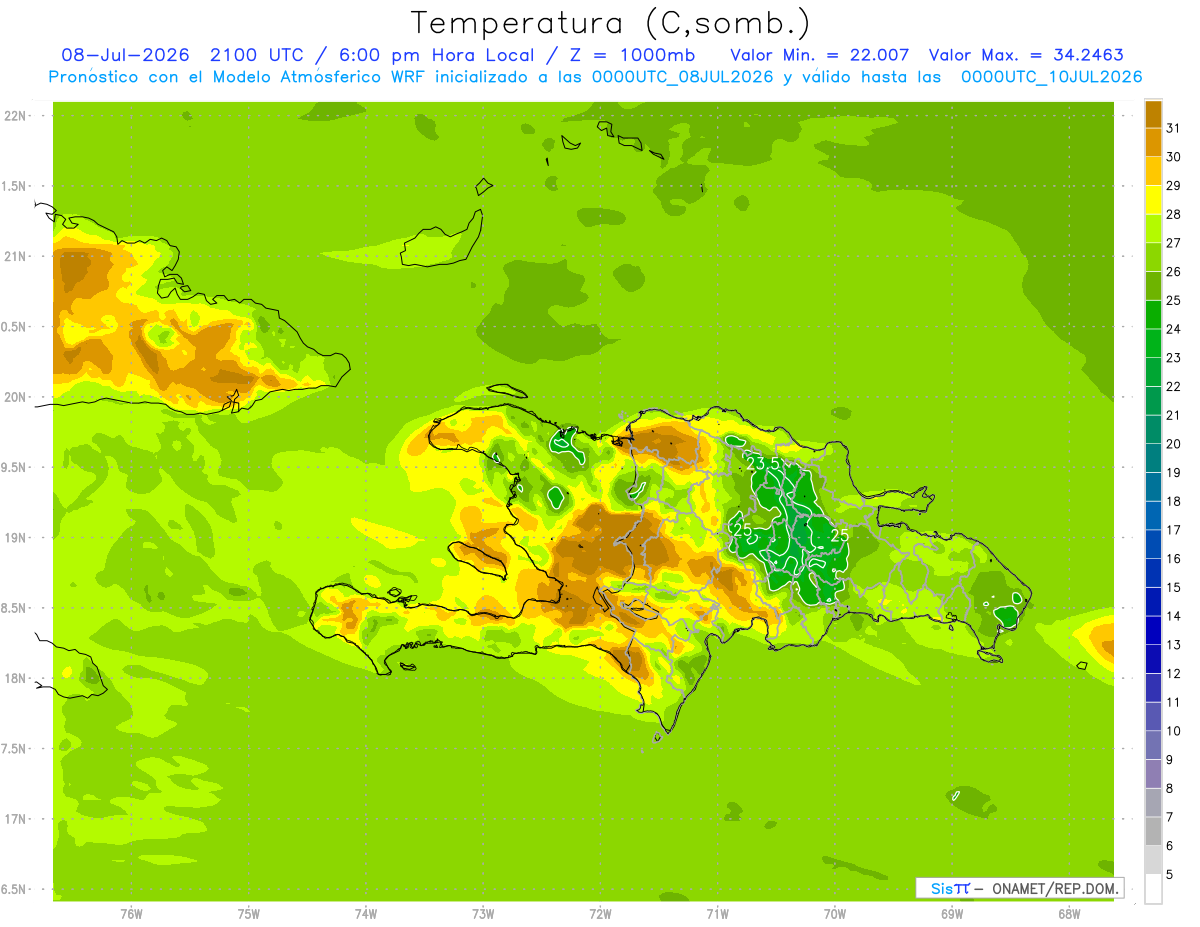Click the '73W' longitude axis label
This screenshot has width=1200, height=927.
483,913
